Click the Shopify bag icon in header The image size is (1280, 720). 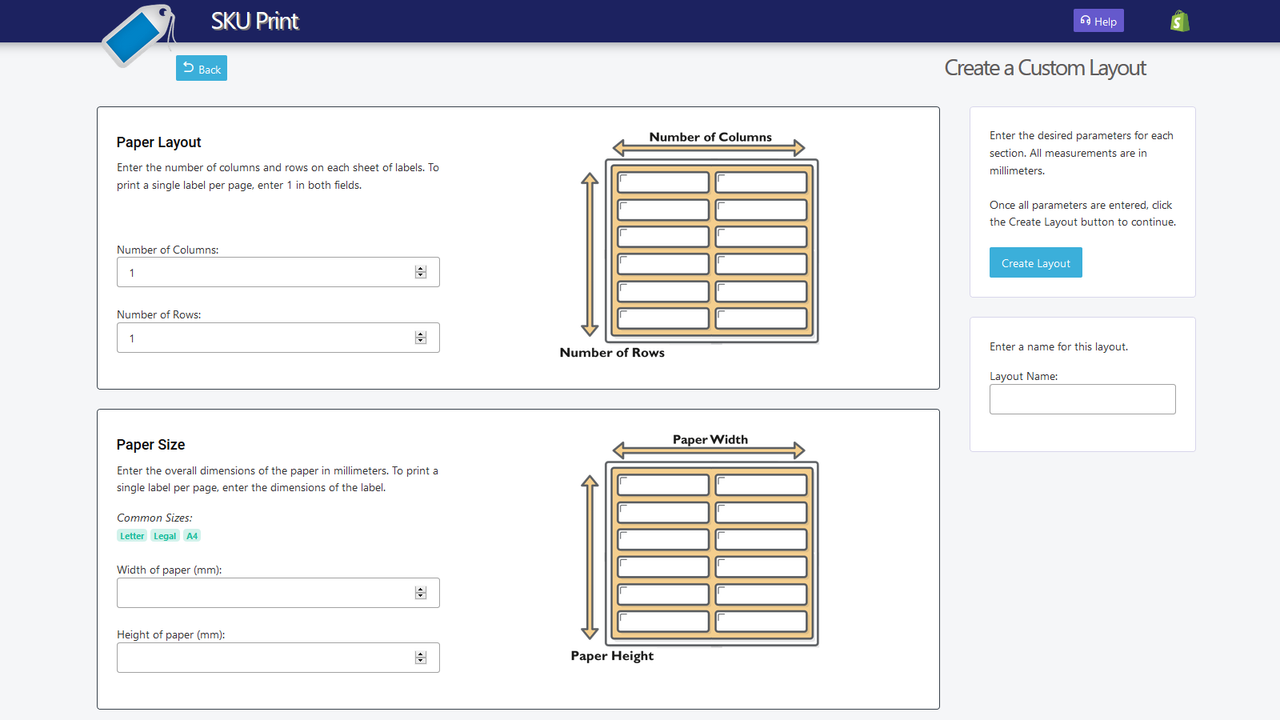pyautogui.click(x=1178, y=20)
